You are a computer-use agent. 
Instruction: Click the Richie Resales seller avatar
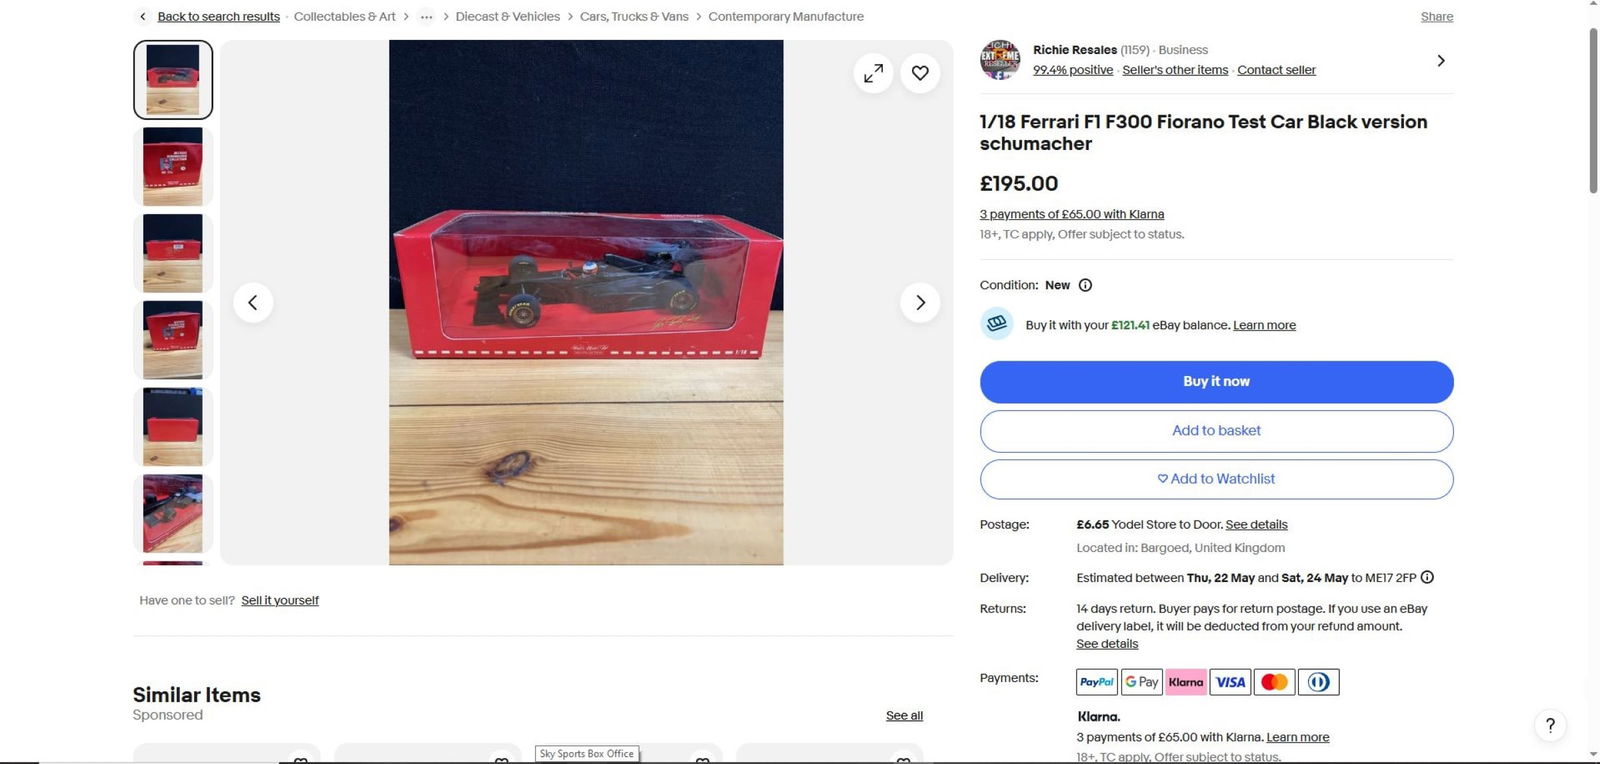1000,60
